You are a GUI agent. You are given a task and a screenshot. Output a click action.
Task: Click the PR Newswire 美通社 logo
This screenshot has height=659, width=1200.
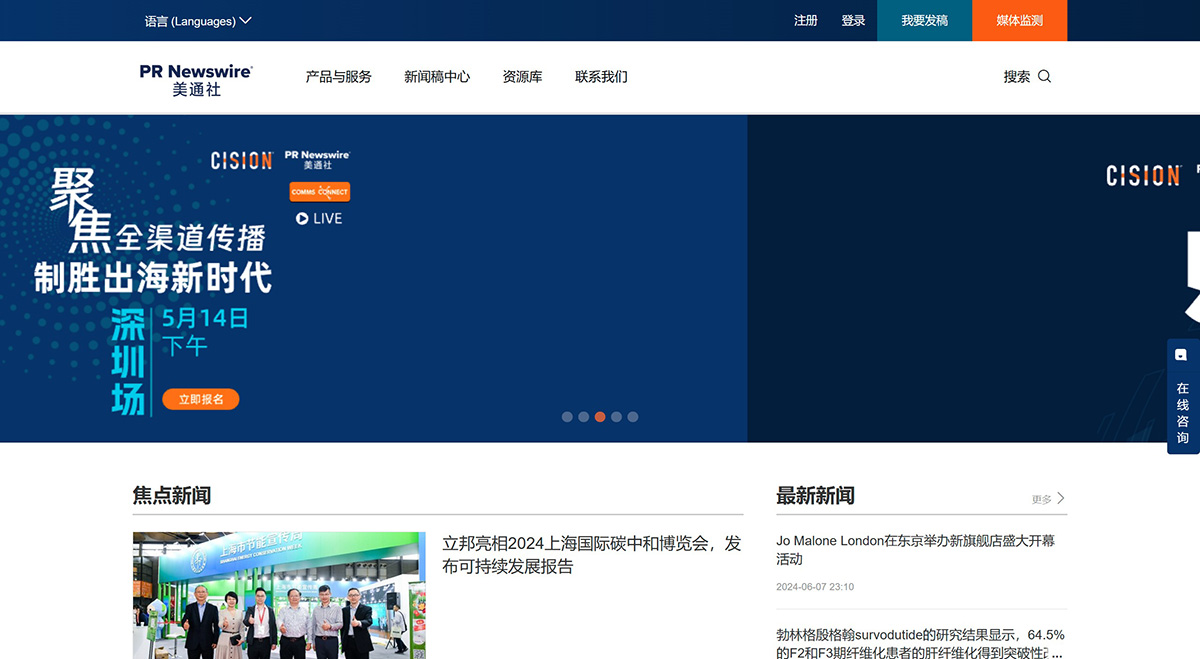[195, 77]
